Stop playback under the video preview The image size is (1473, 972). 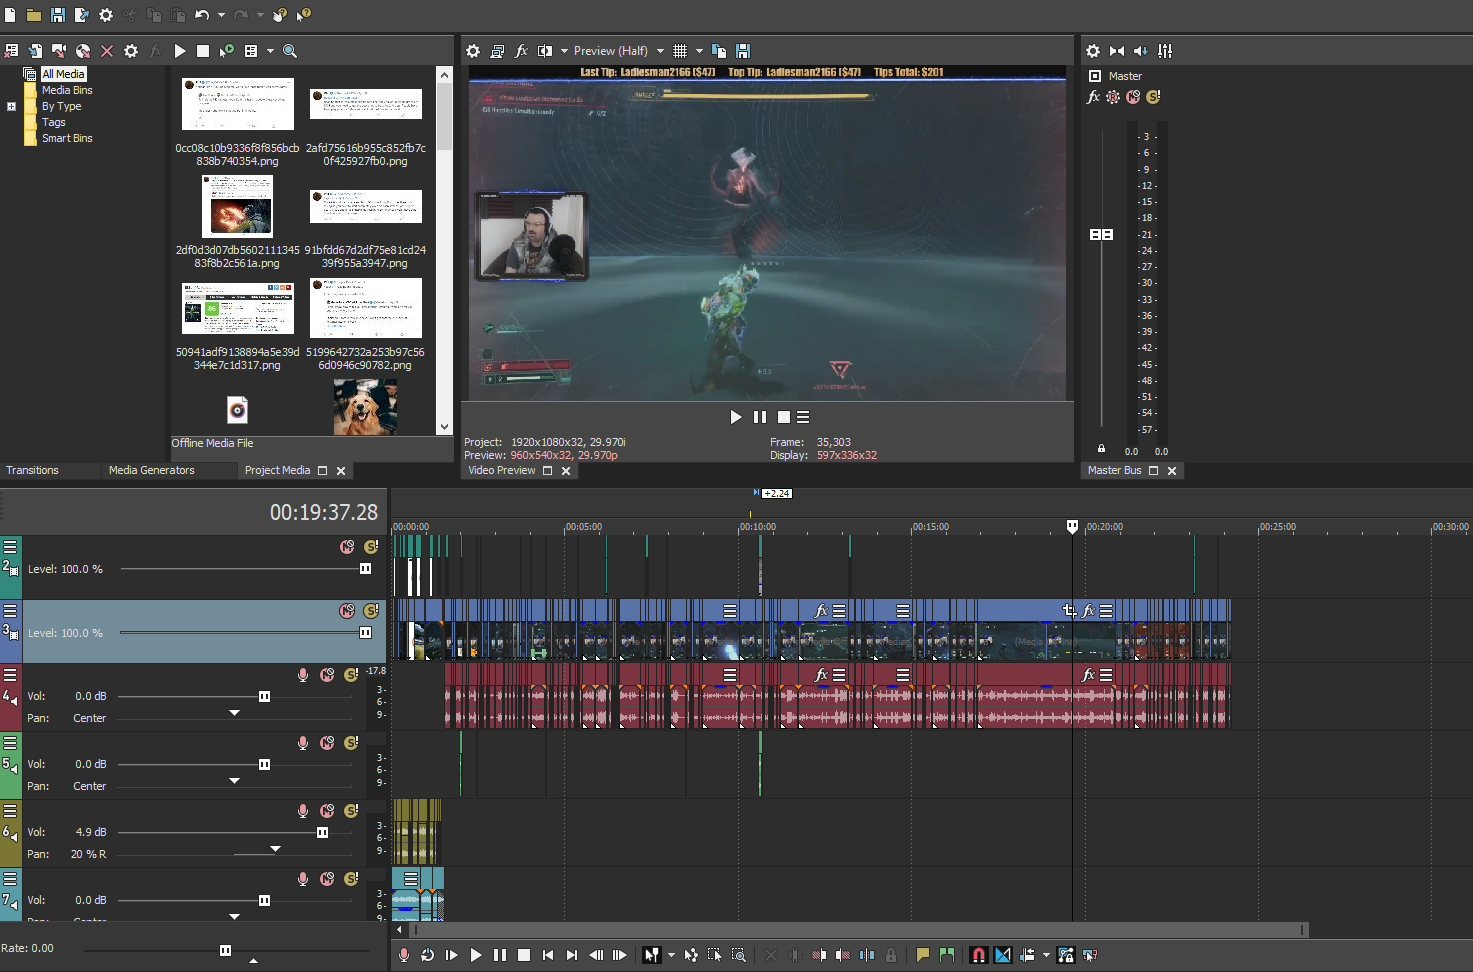click(784, 417)
